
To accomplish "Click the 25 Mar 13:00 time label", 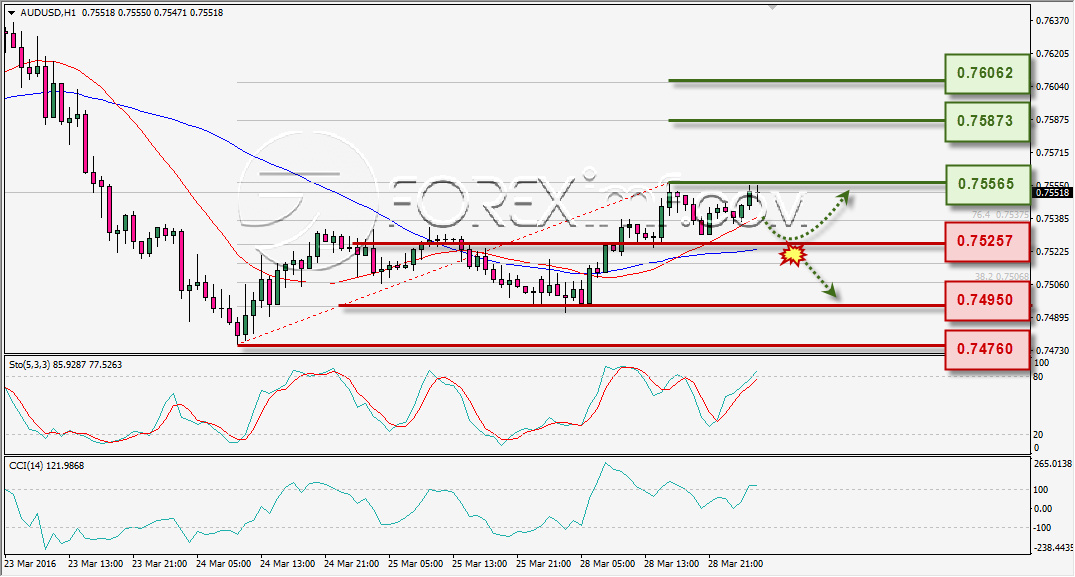I will click(479, 564).
